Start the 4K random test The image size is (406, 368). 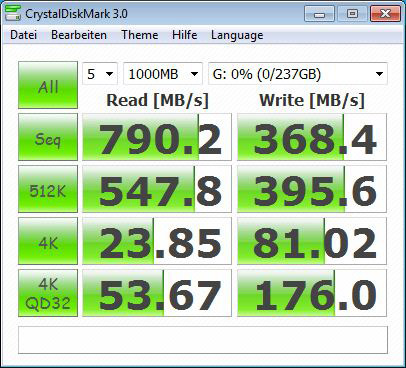[x=48, y=241]
